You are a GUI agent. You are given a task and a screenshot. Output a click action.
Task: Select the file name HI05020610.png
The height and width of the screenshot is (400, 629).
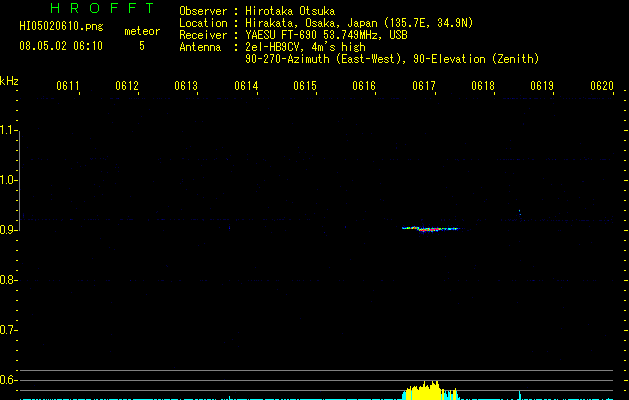coord(61,27)
